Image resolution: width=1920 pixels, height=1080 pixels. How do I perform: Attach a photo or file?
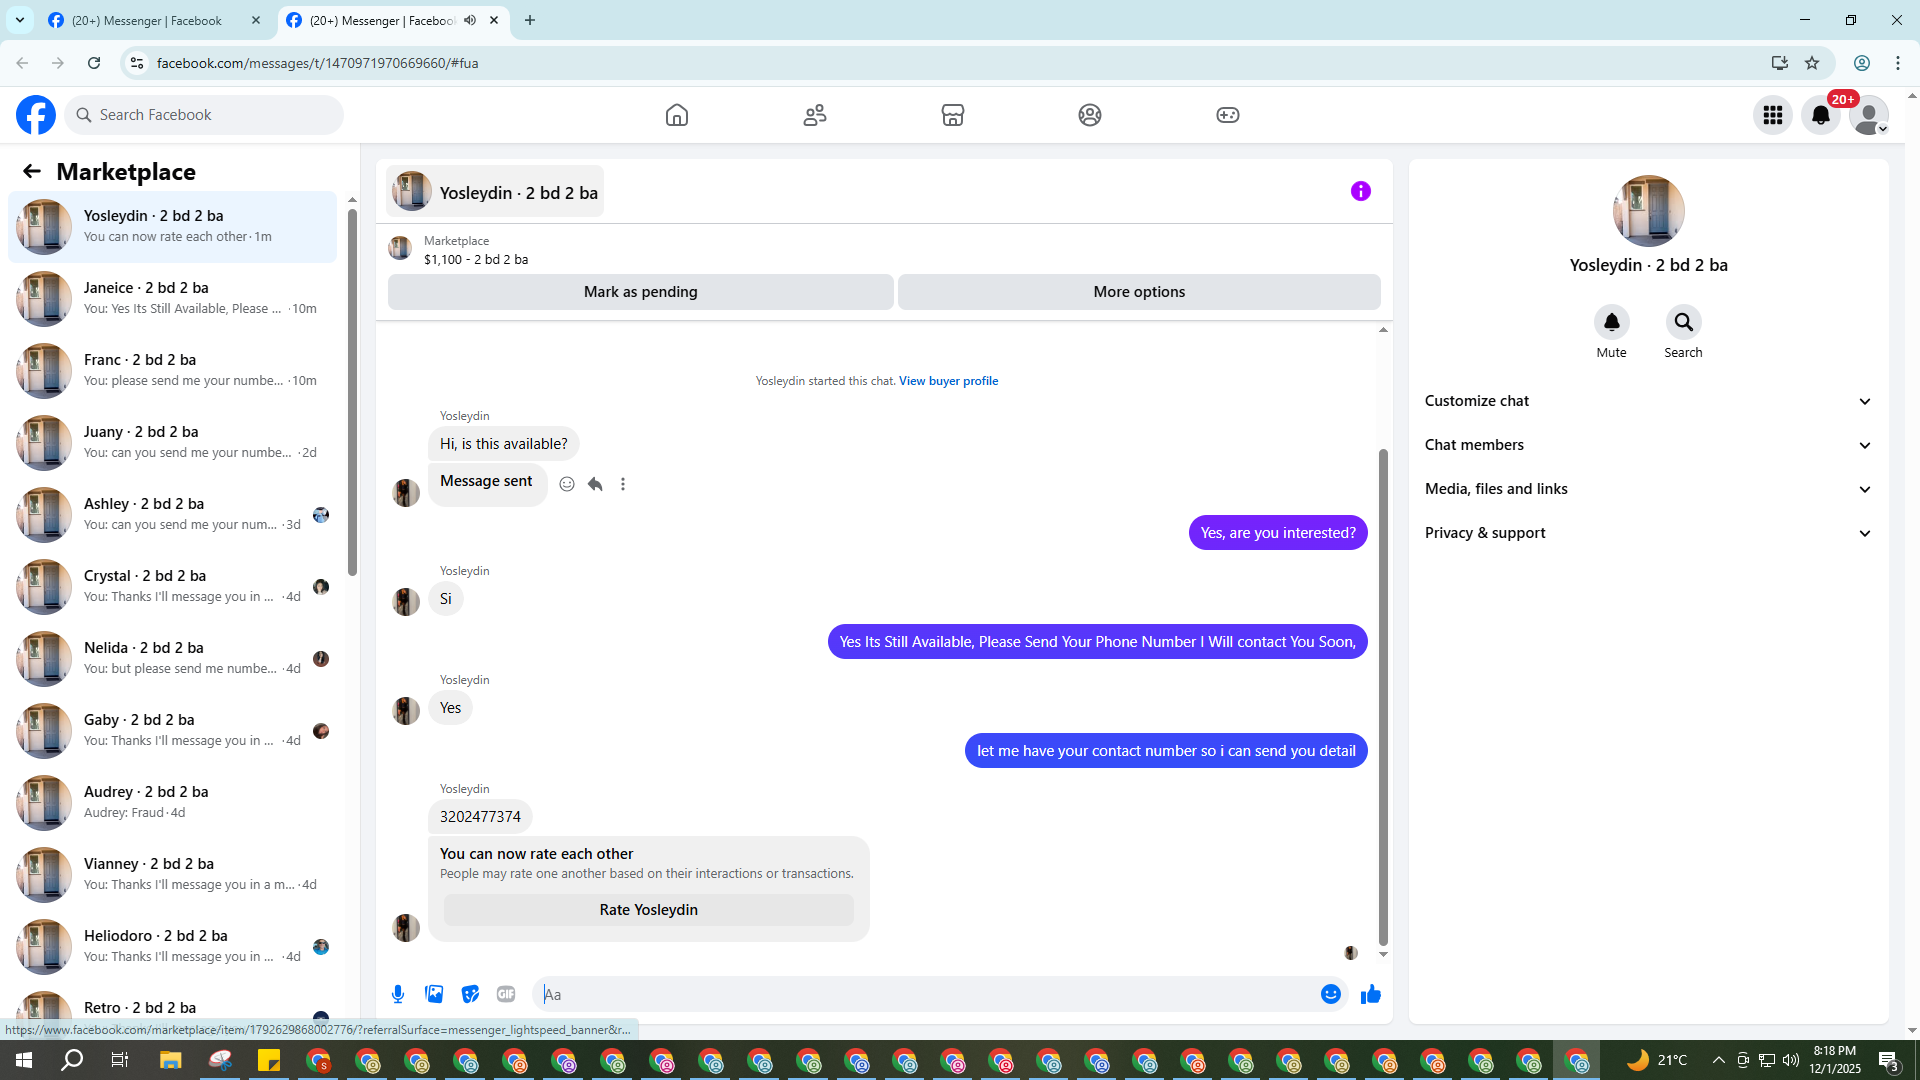click(x=434, y=994)
